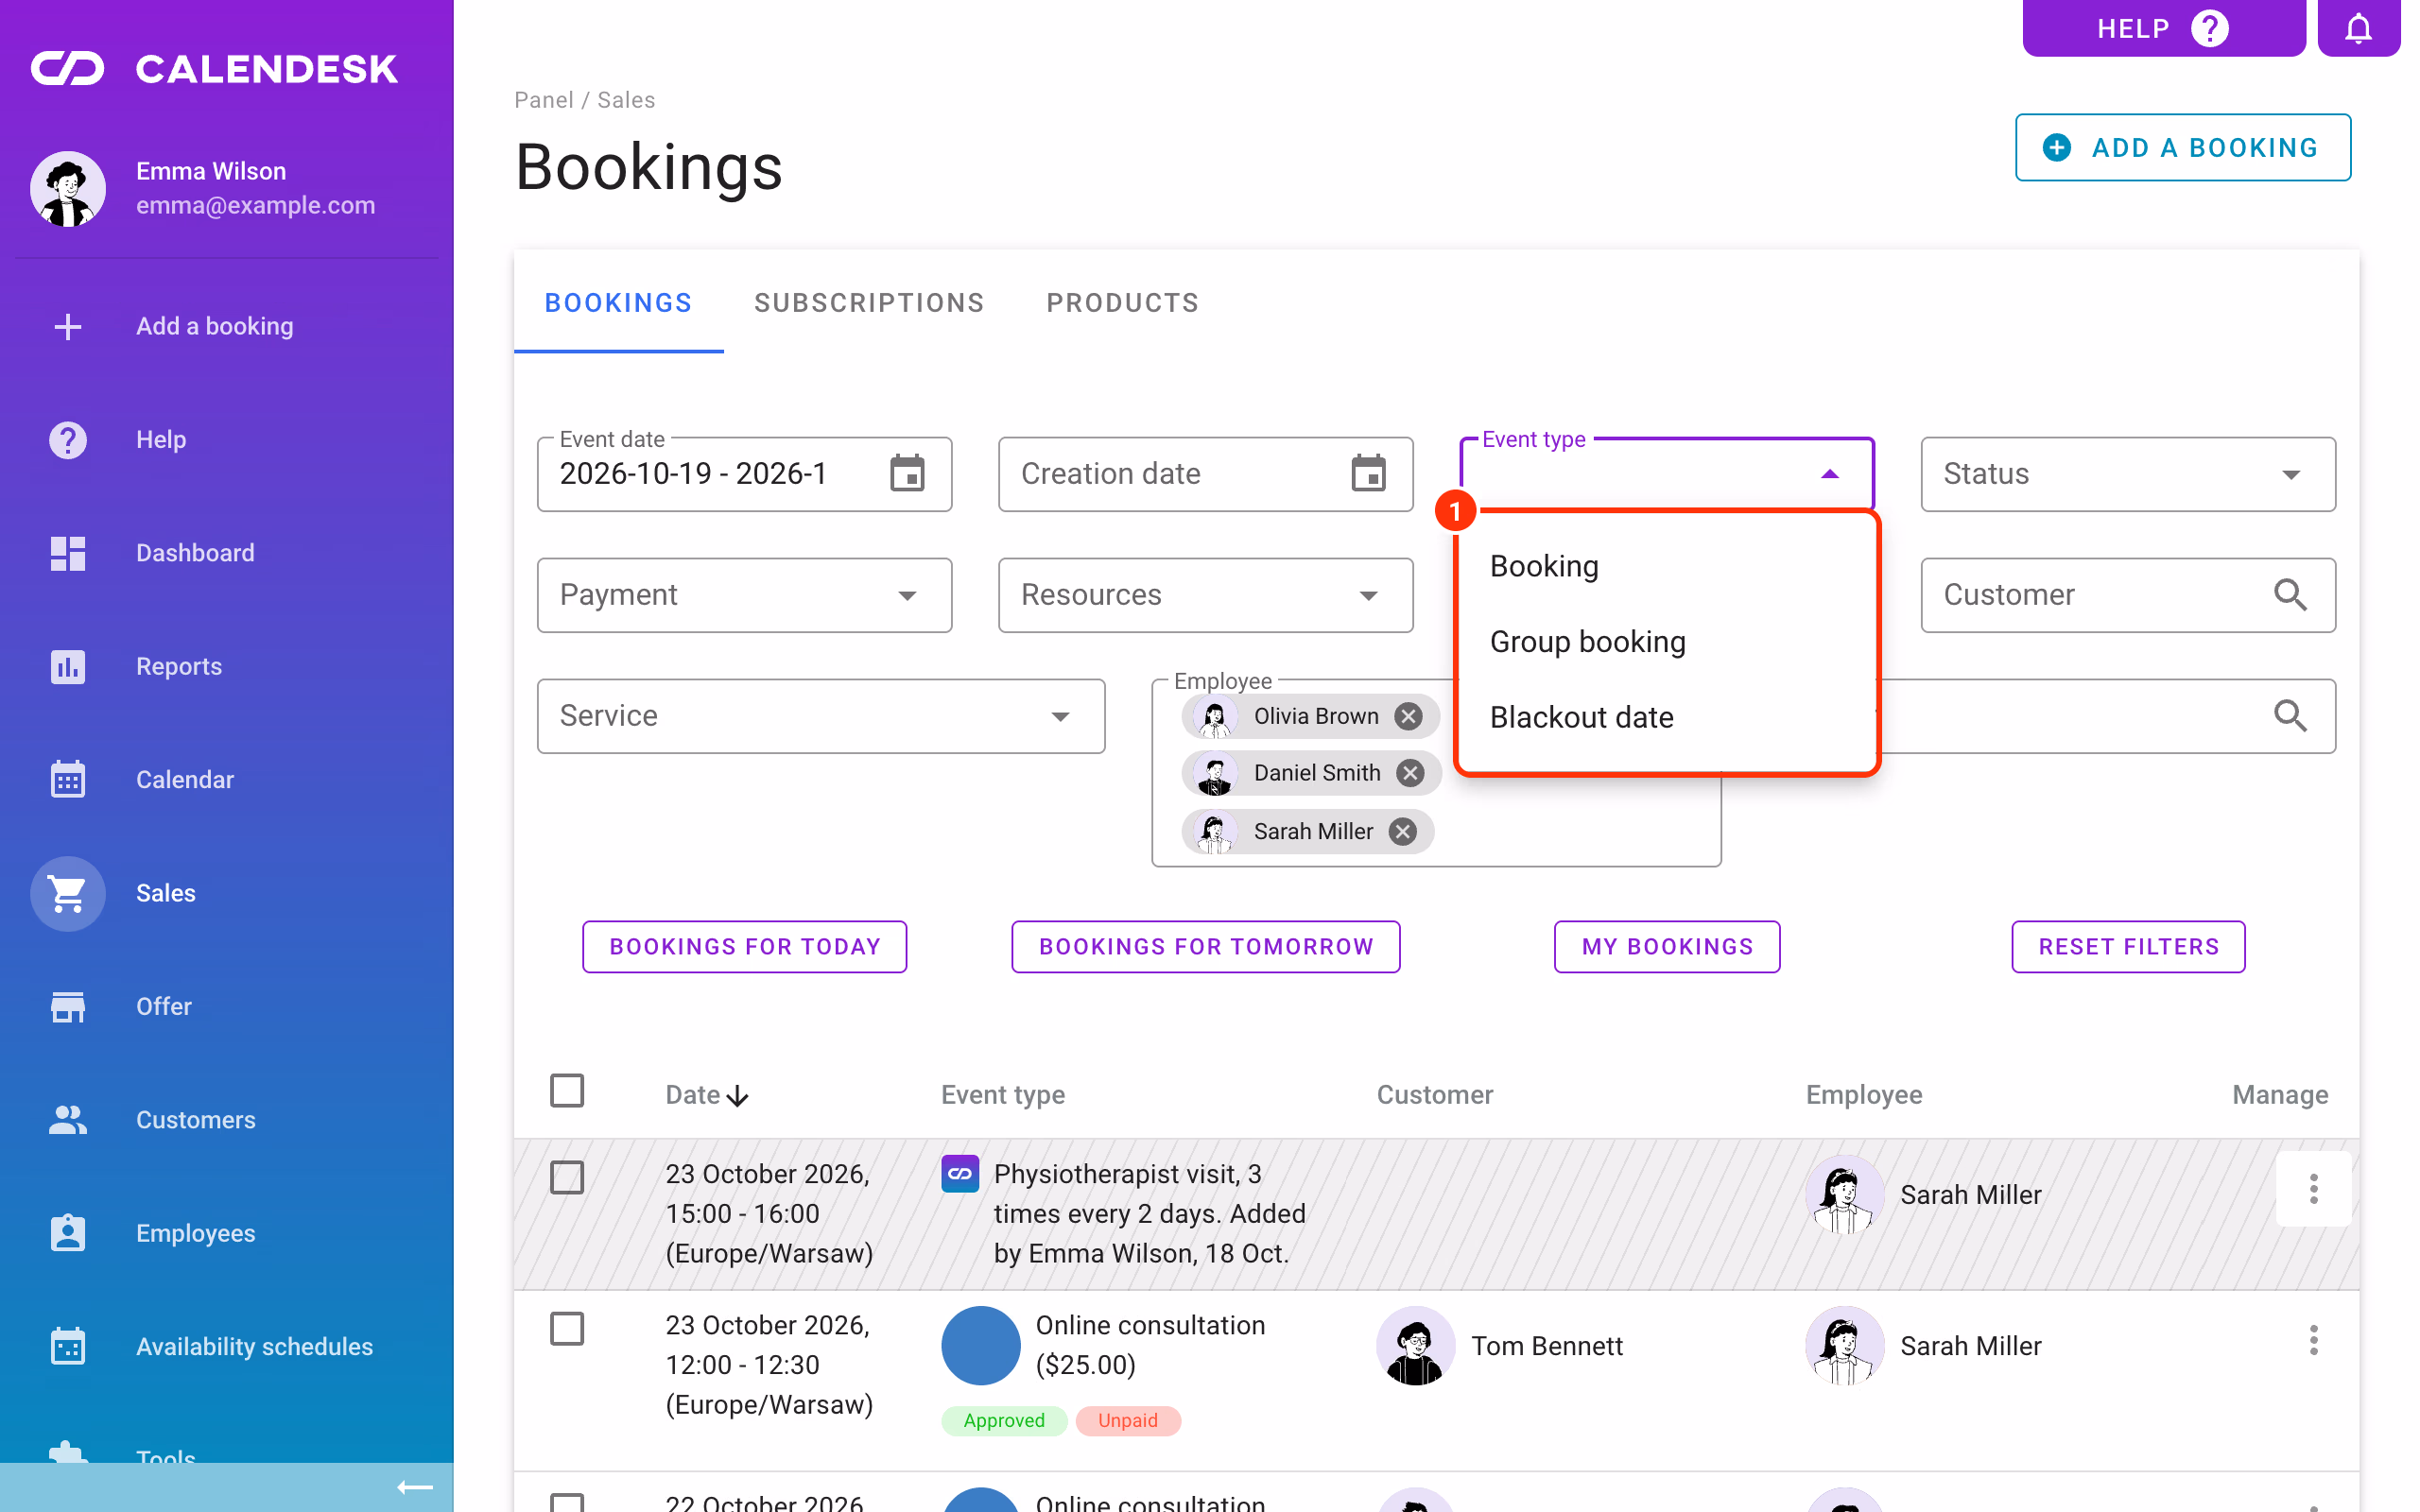Check the Physiotherapist visit booking row checkbox
The image size is (2420, 1512).
(567, 1178)
